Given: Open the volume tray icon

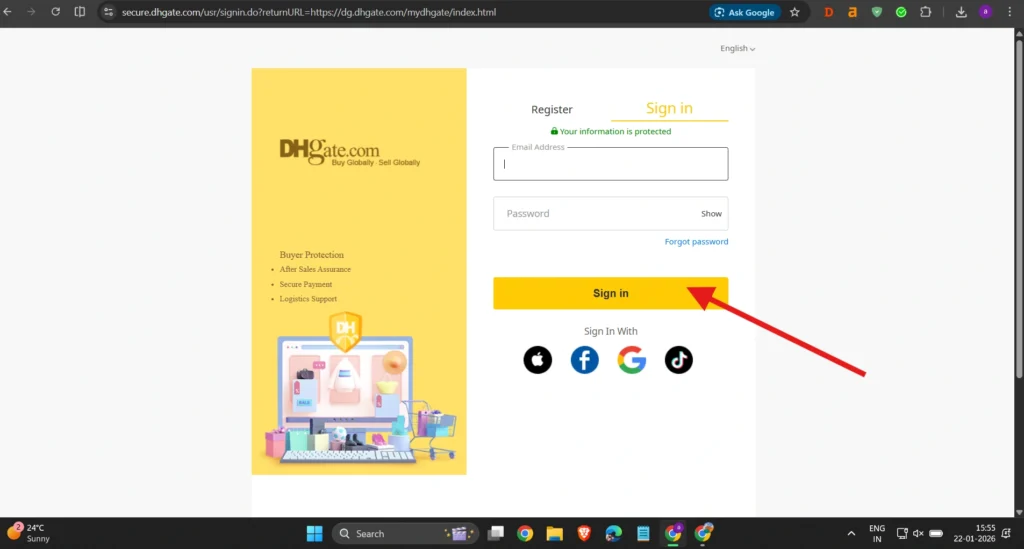Looking at the screenshot, I should point(918,533).
